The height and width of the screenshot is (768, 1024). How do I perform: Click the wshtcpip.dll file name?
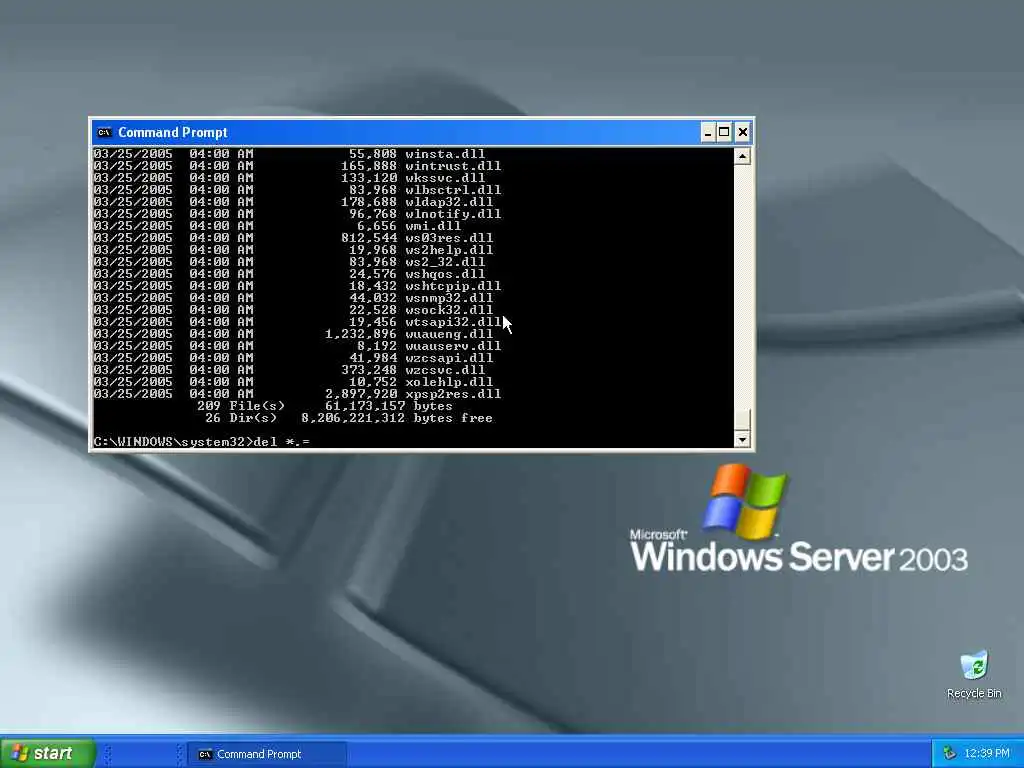pos(453,285)
